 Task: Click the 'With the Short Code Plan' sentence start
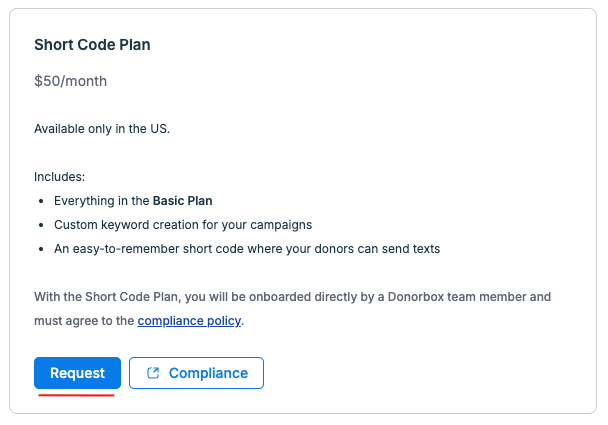point(106,297)
